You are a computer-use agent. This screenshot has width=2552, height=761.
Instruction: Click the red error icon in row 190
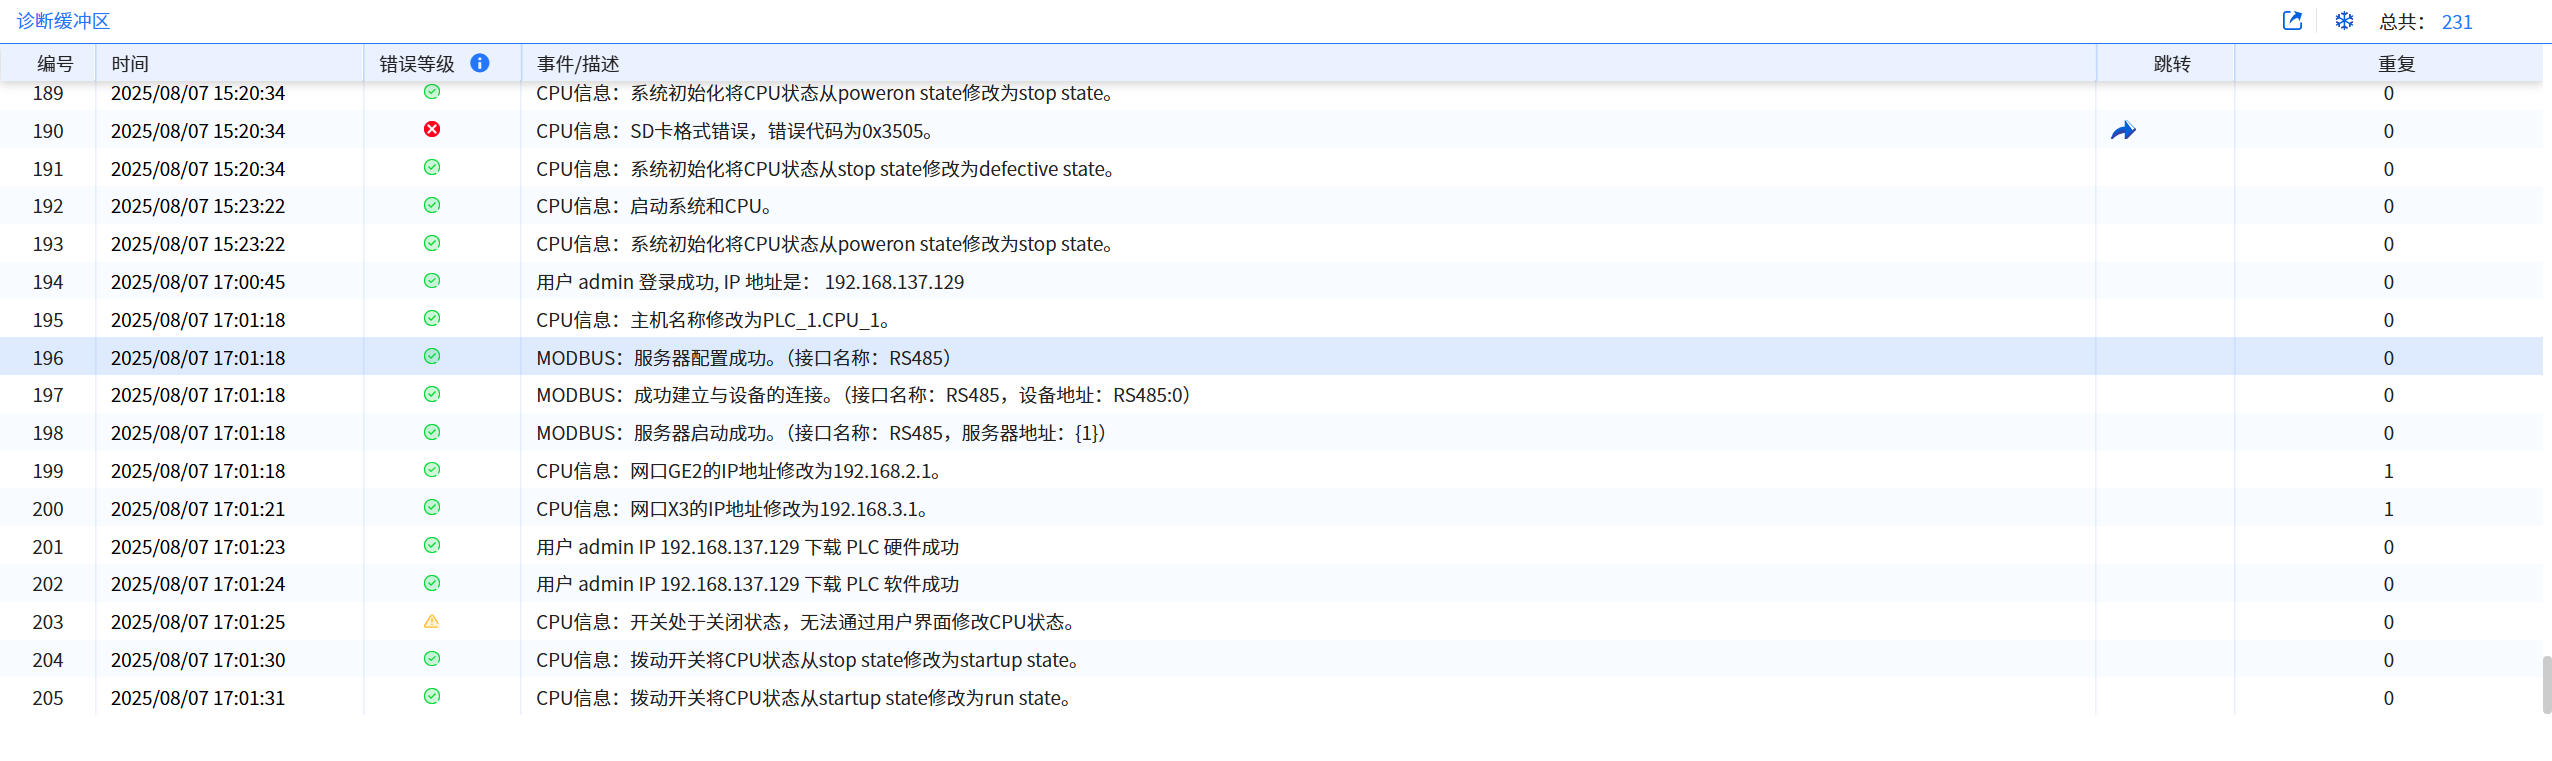tap(432, 130)
